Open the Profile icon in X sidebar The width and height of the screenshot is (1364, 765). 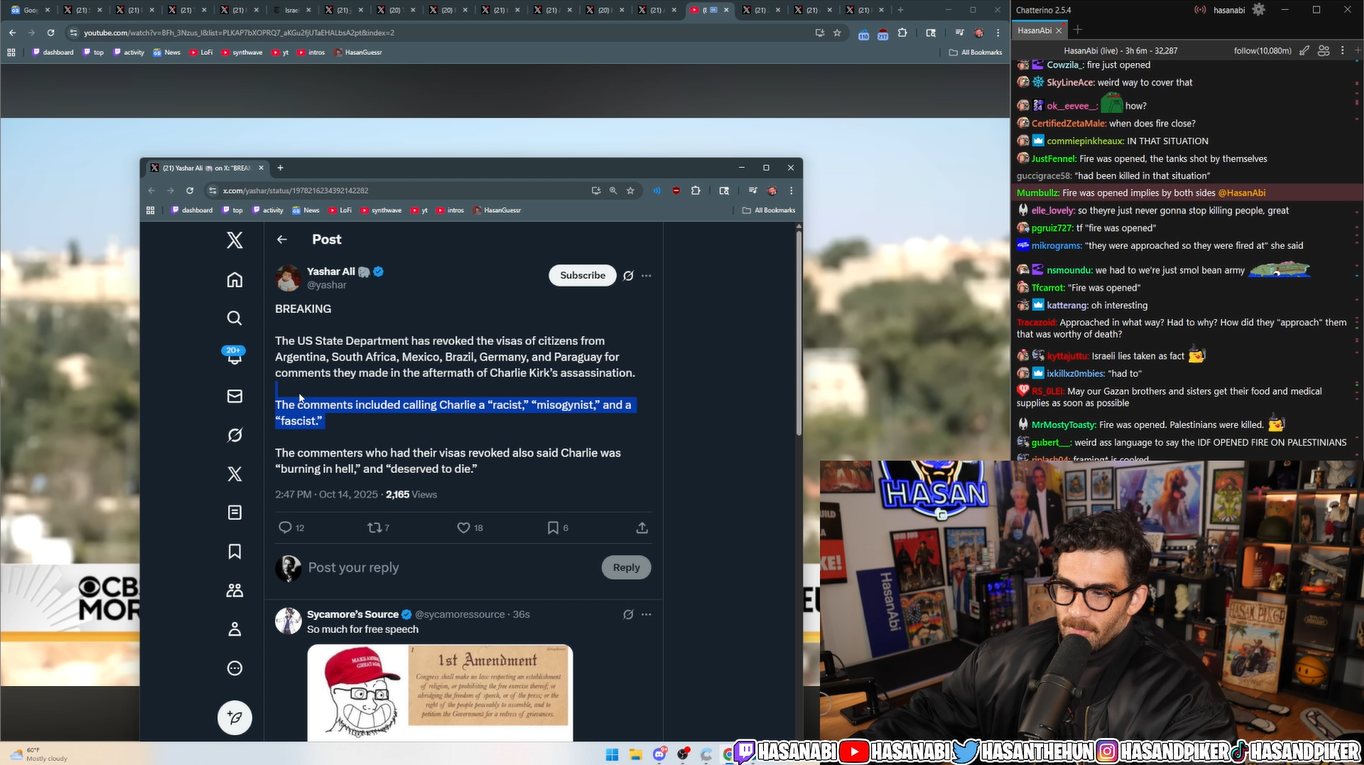(235, 629)
